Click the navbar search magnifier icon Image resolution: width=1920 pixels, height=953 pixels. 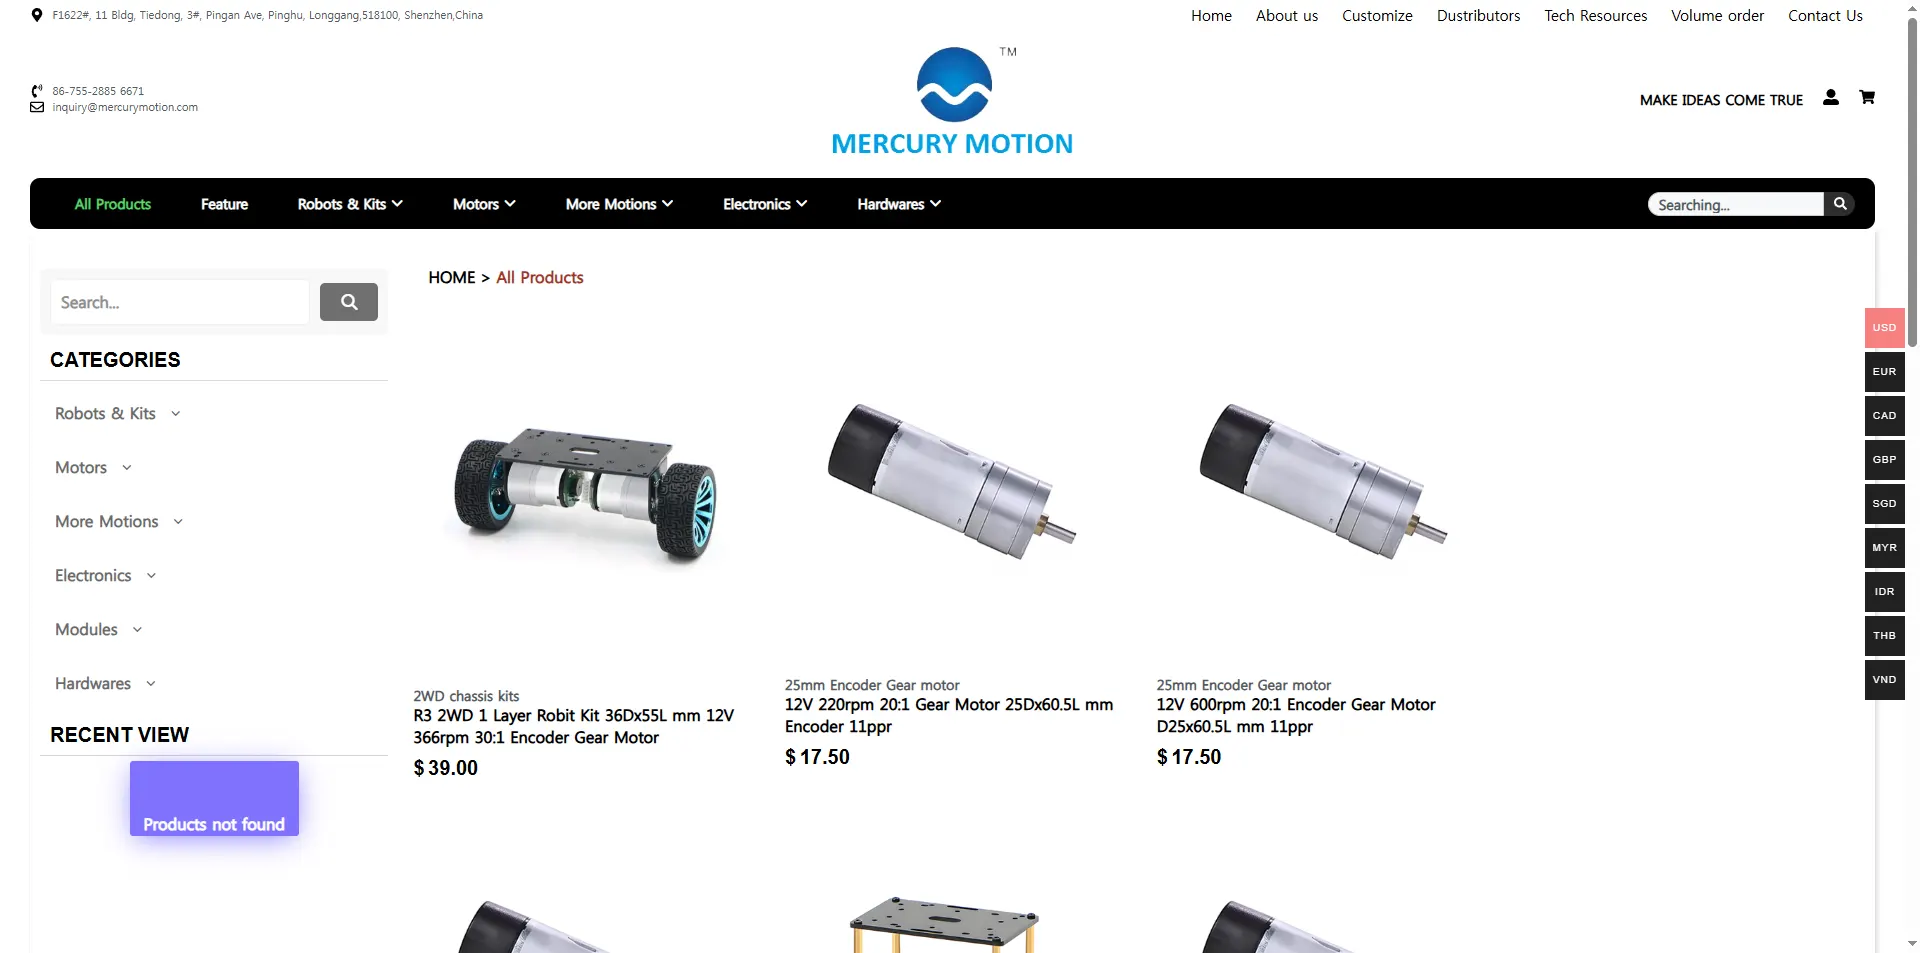click(x=1839, y=204)
